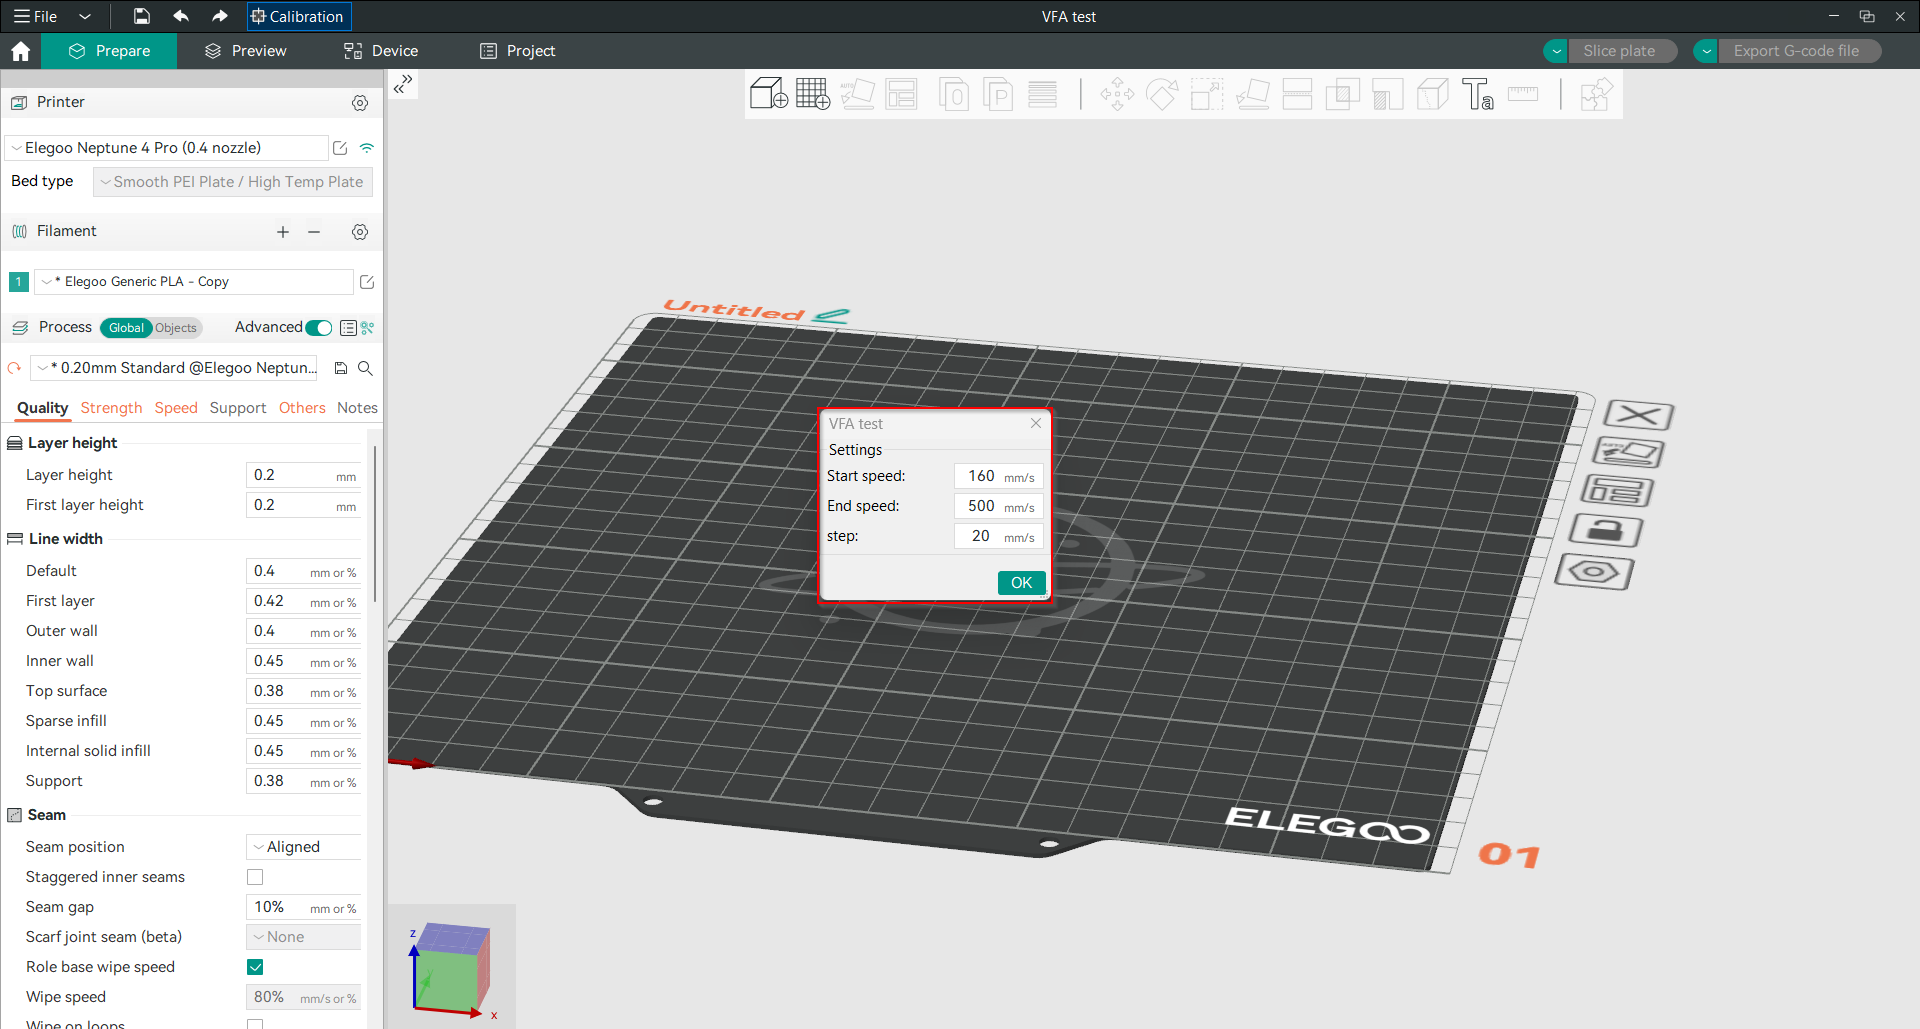Open printer settings gear icon
The height and width of the screenshot is (1029, 1920).
[x=360, y=103]
